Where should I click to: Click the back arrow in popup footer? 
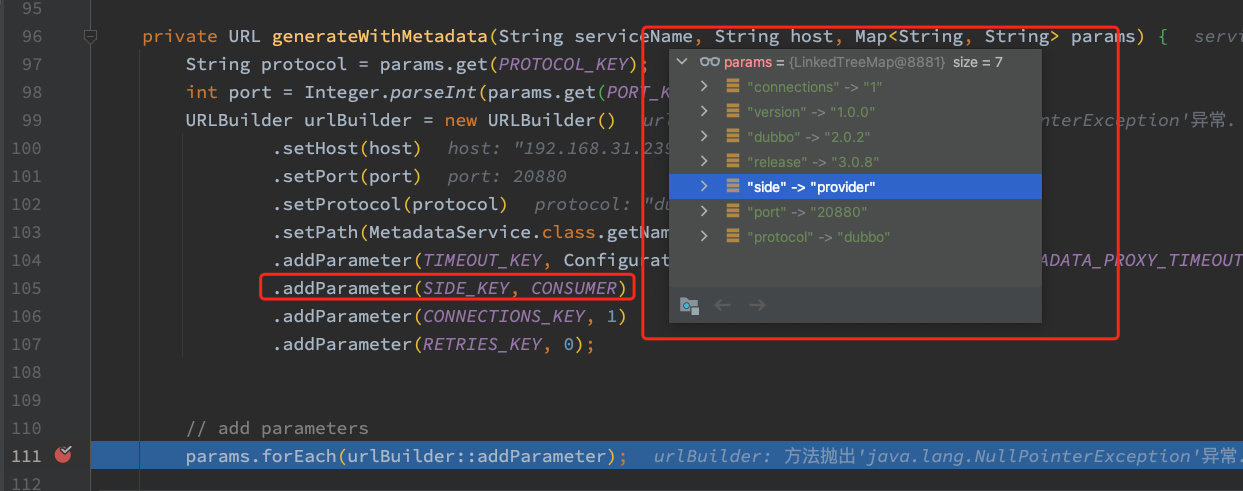point(723,304)
